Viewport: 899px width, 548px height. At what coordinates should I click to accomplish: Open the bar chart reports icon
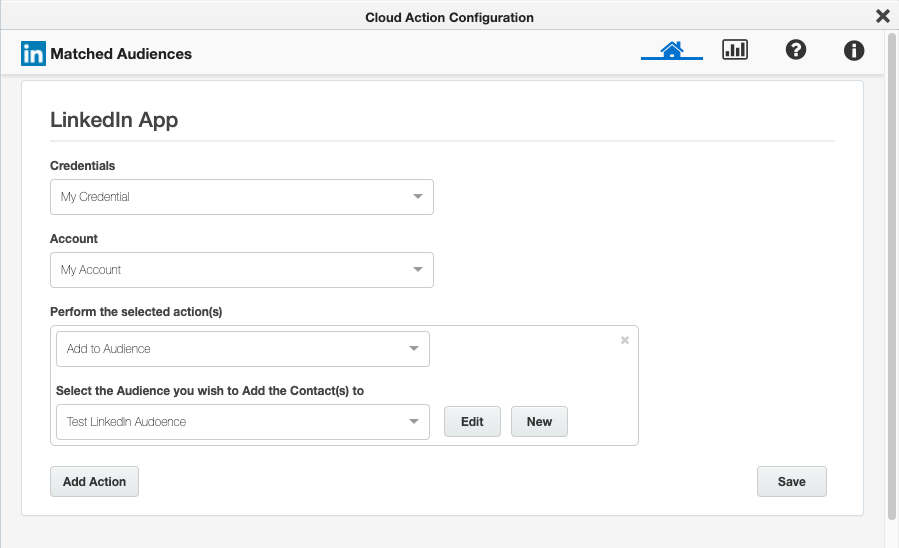pos(735,50)
